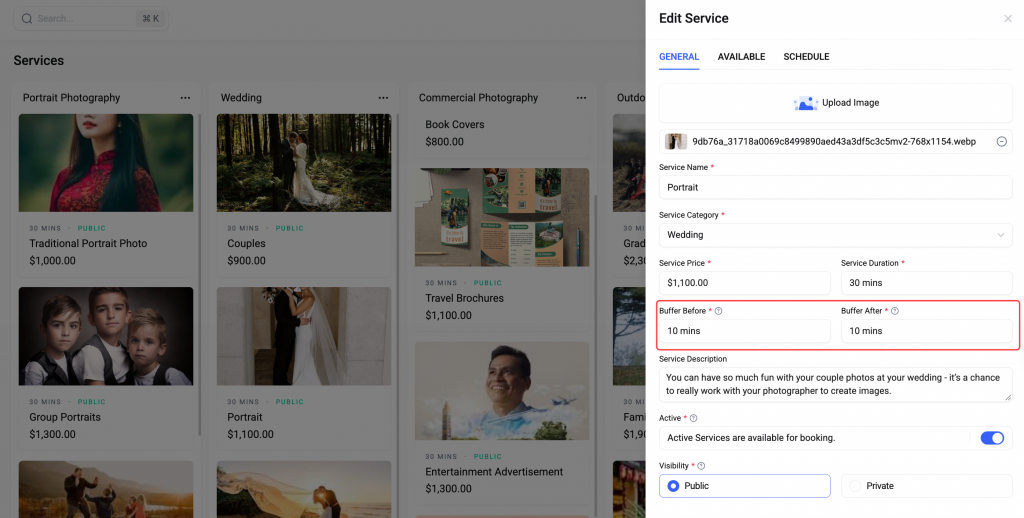Click the Upload Image button
The width and height of the screenshot is (1024, 518).
[835, 103]
